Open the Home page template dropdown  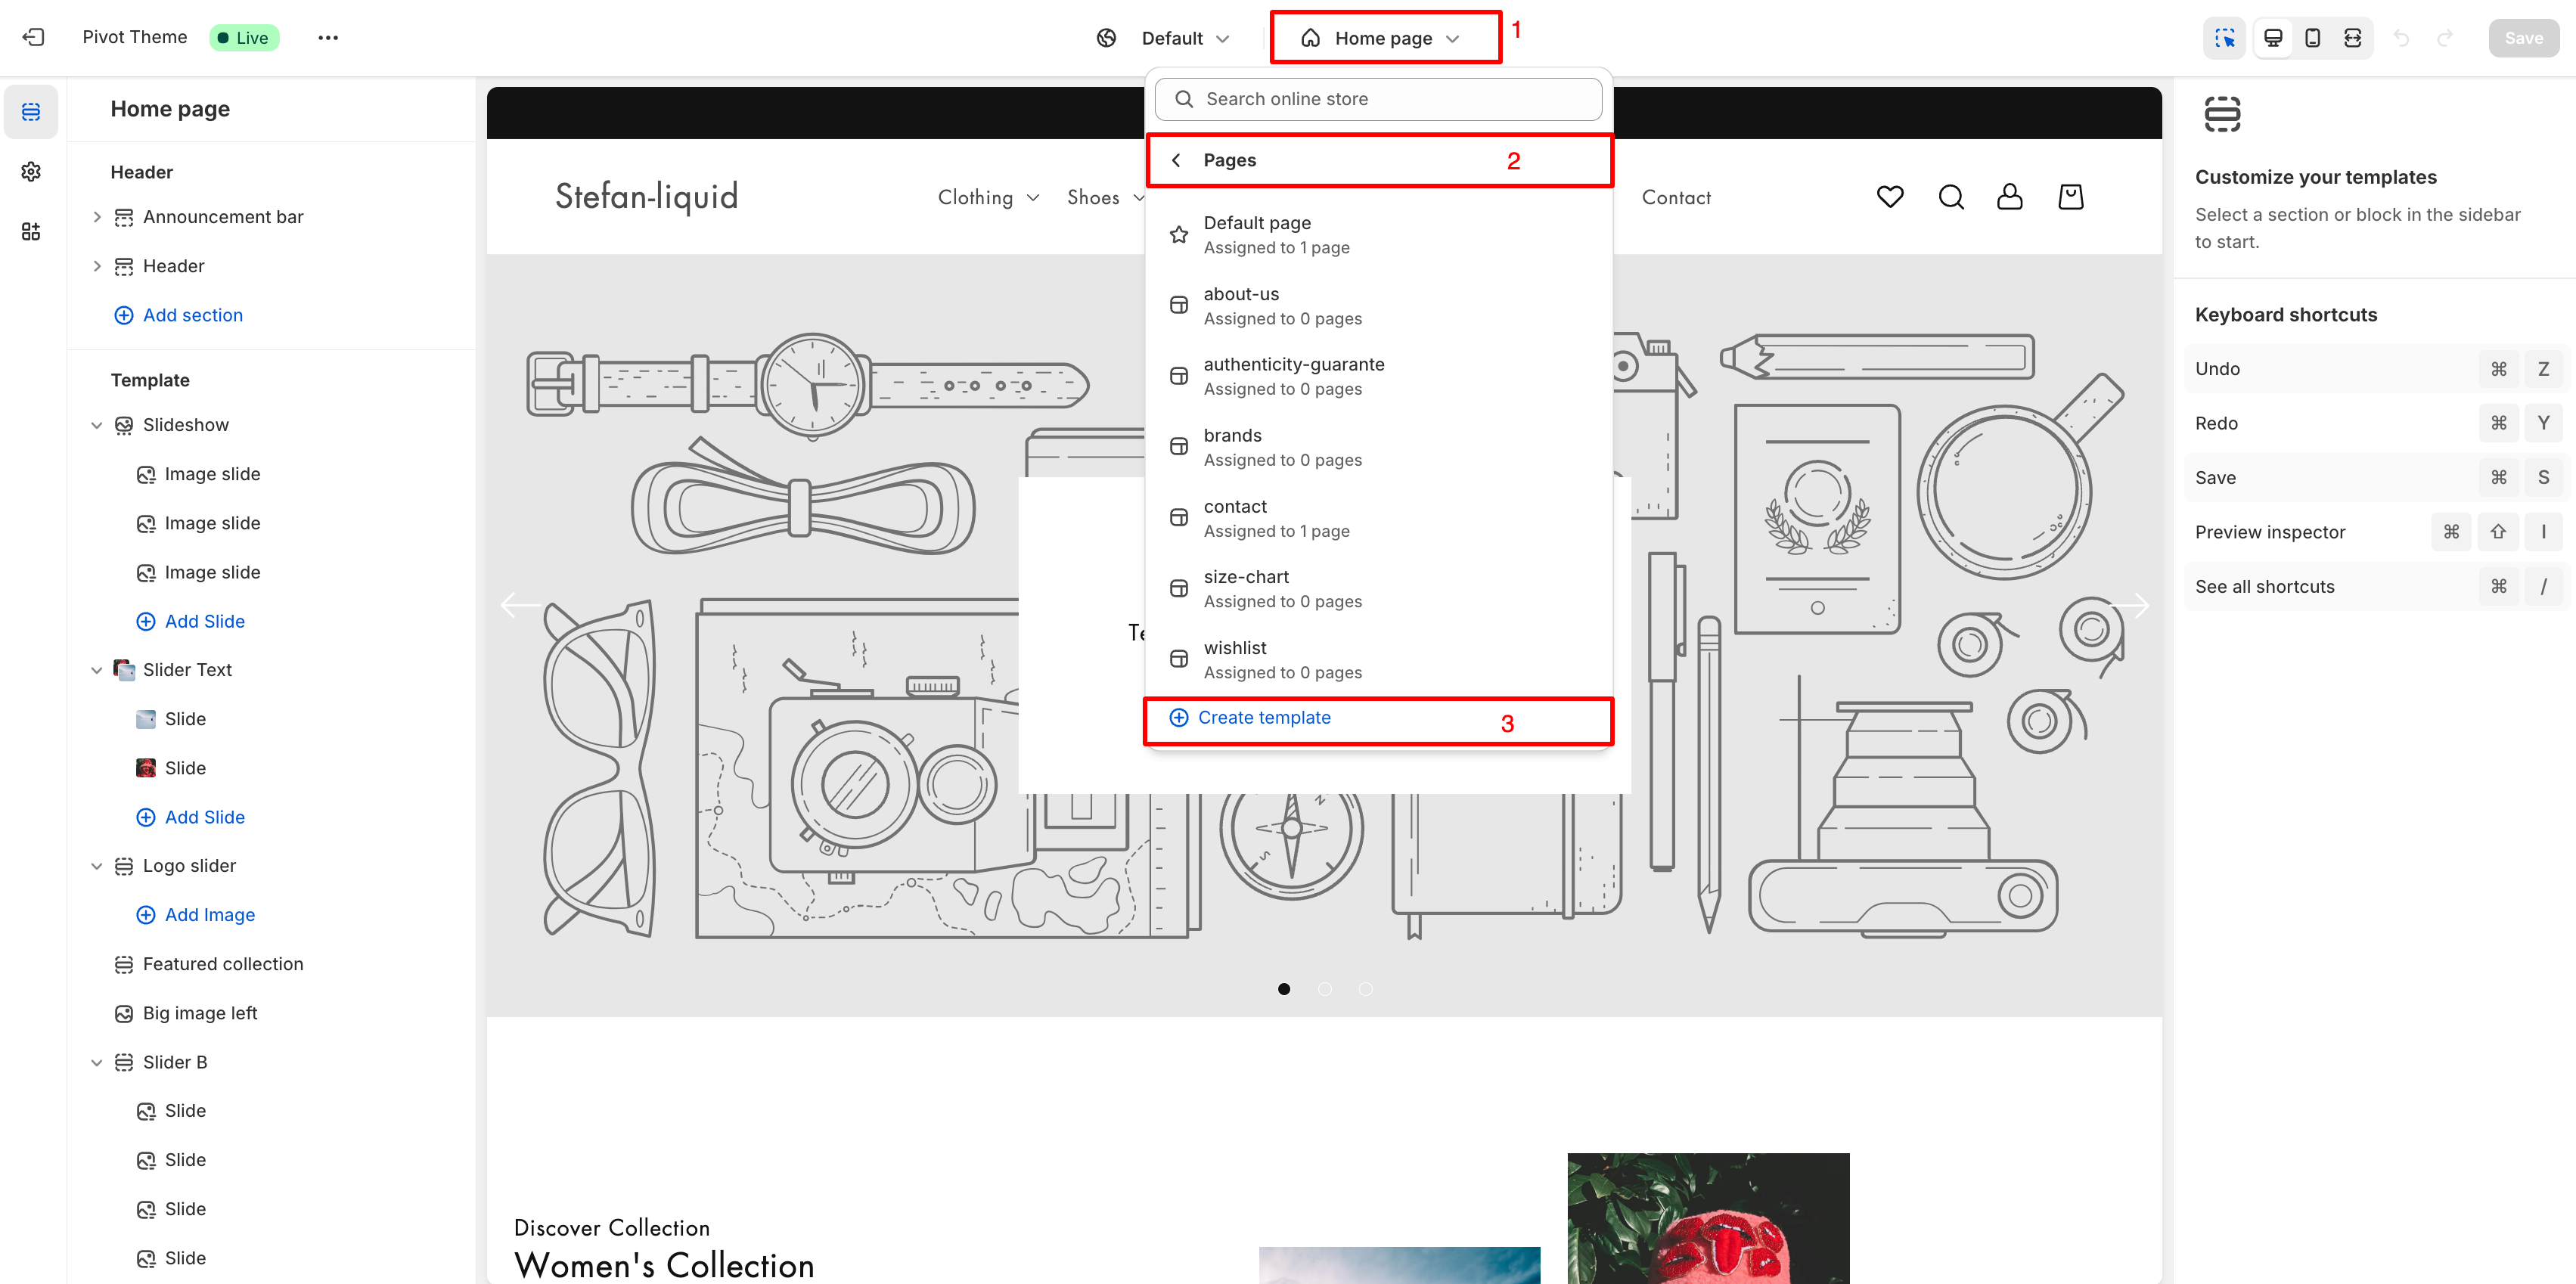(1383, 38)
